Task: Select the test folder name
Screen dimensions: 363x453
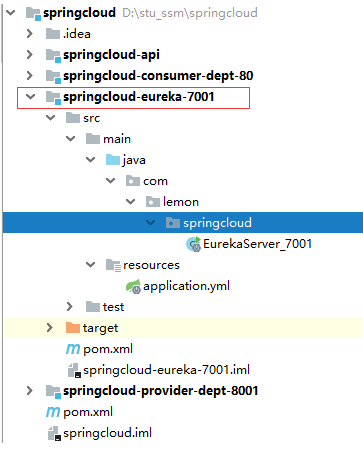Action: click(113, 307)
